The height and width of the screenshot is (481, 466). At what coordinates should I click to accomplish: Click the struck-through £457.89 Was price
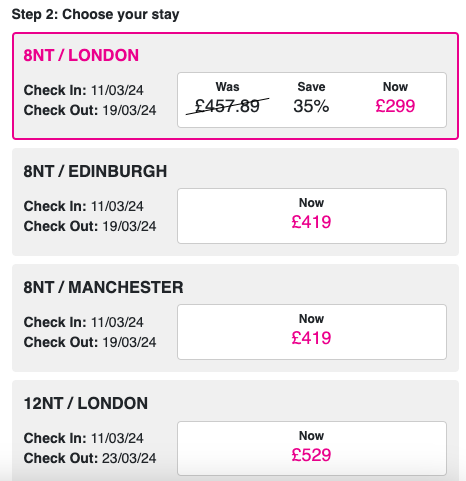click(227, 106)
